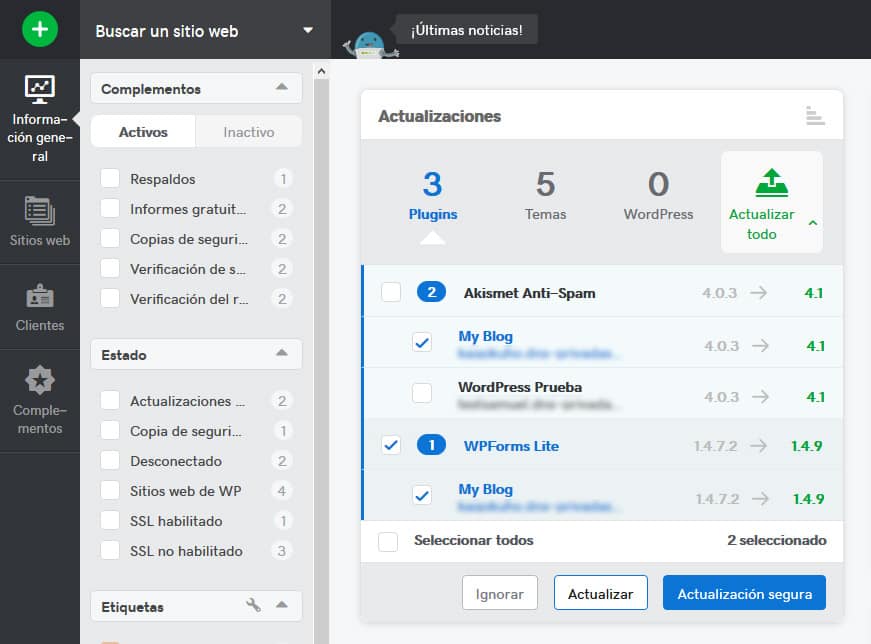Select the Plugins updates tab
The image size is (871, 644).
coord(433,197)
